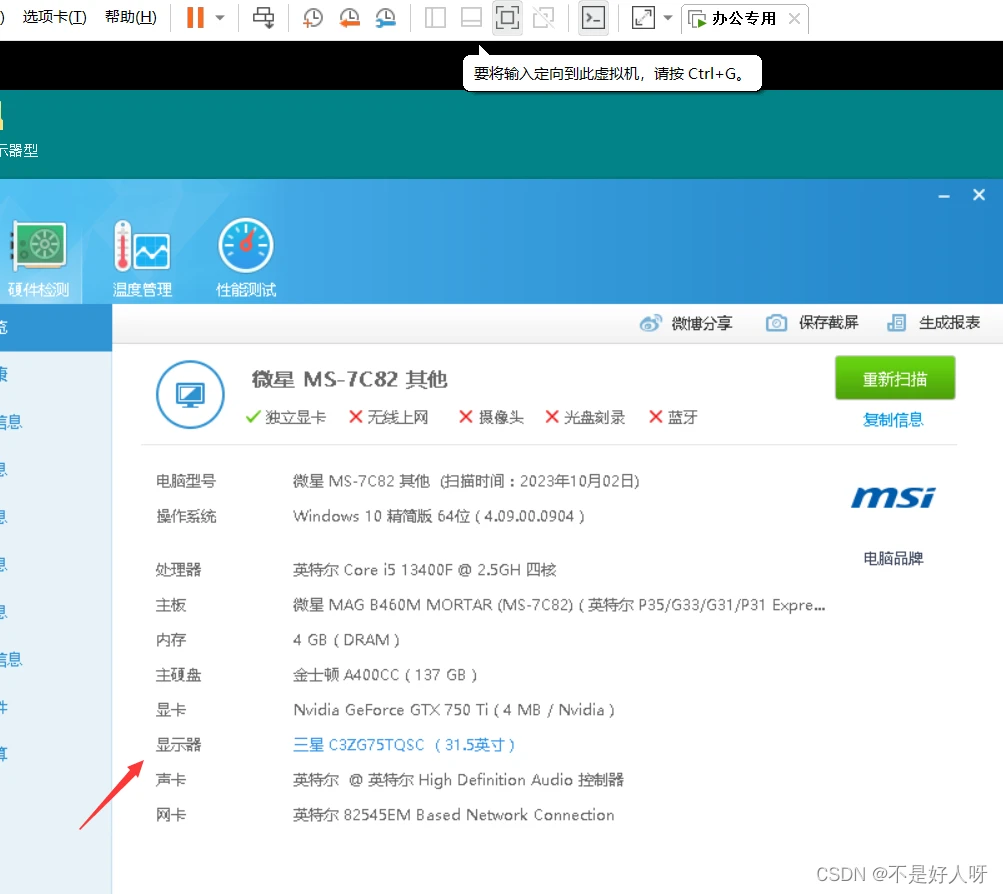Image resolution: width=1003 pixels, height=894 pixels.
Task: Open the 温度管理 temperature management tab
Action: click(142, 260)
